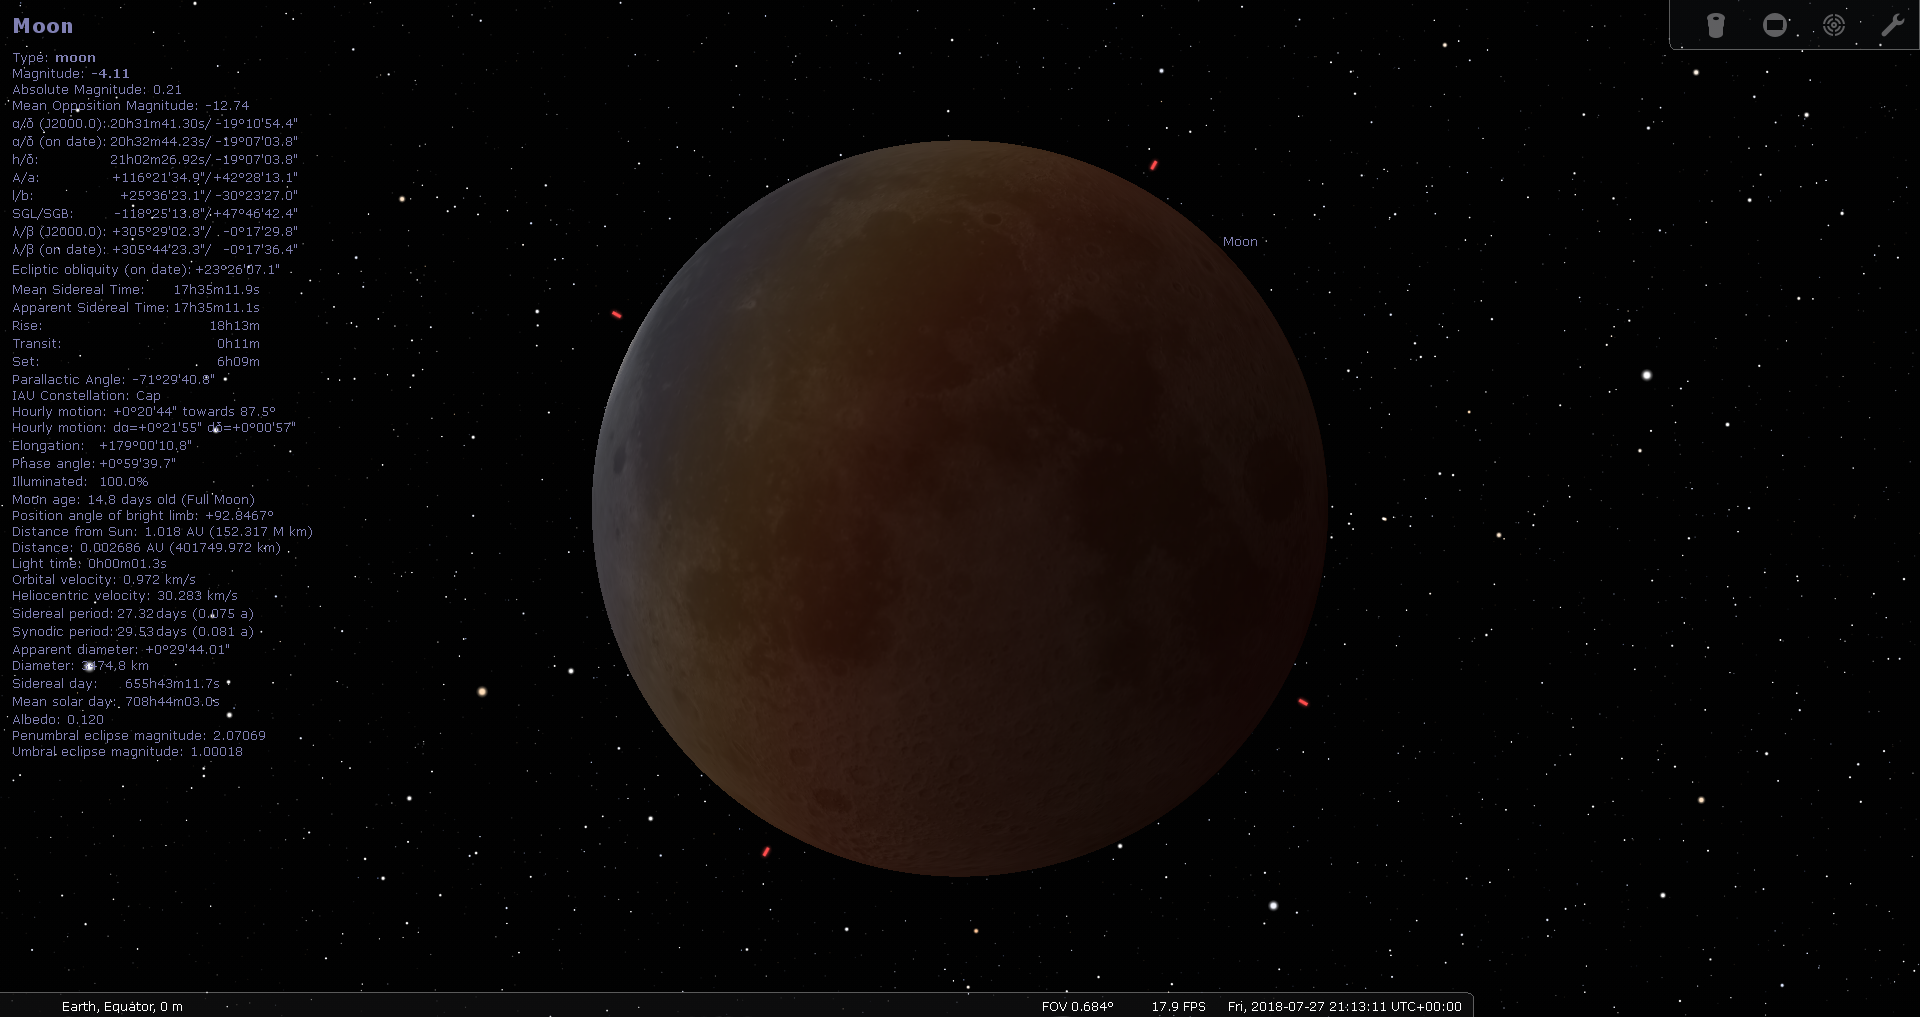
Task: Click the FOV indicator in the status bar
Action: (x=1078, y=1006)
